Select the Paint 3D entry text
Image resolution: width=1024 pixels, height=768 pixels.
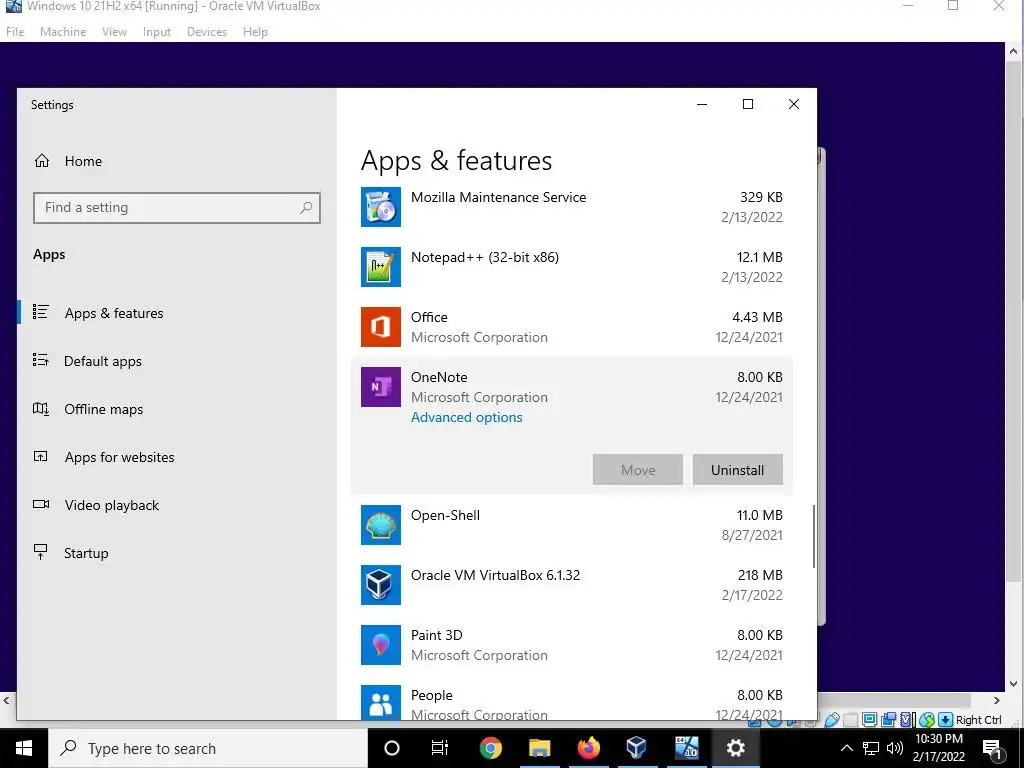coord(436,635)
